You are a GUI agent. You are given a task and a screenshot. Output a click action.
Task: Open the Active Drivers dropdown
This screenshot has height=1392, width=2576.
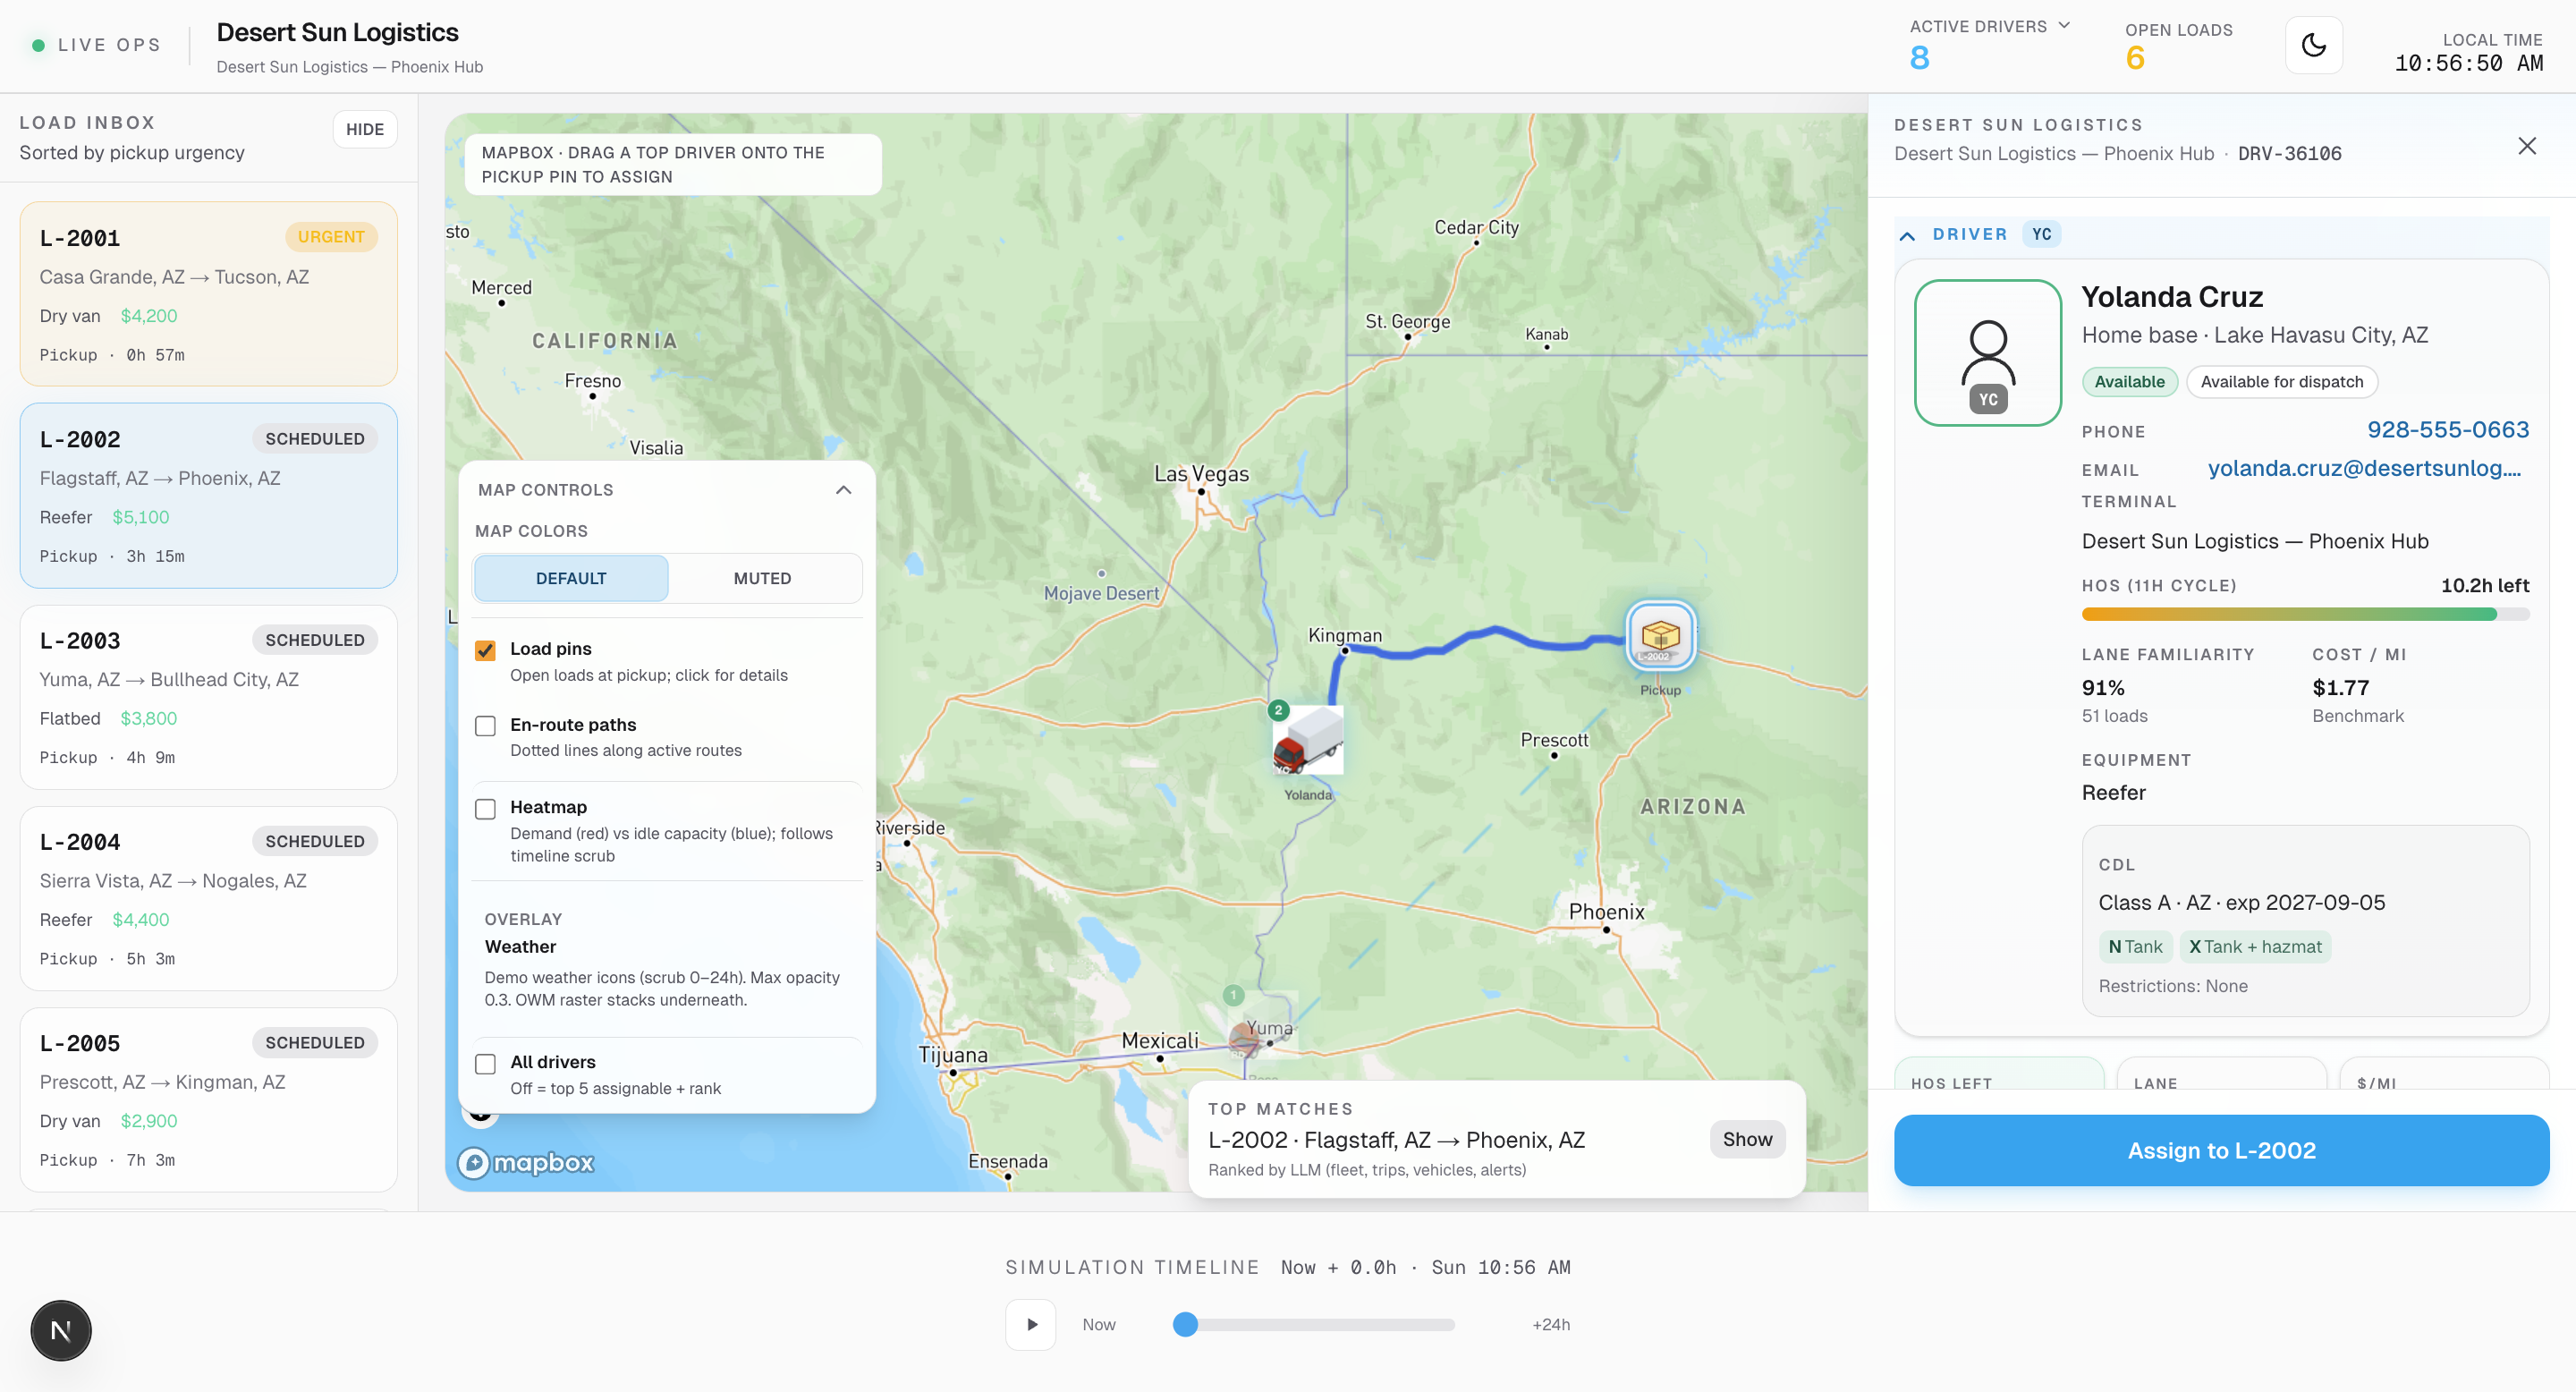click(2063, 26)
